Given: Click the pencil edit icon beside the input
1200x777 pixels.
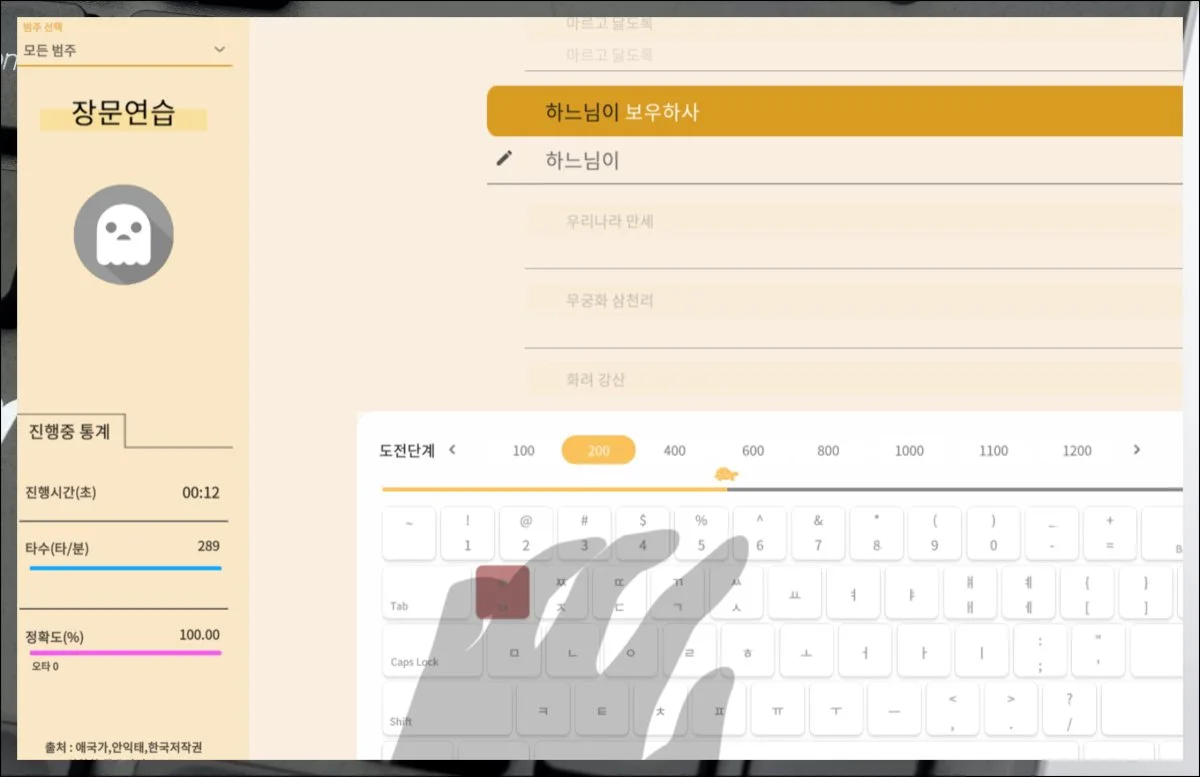Looking at the screenshot, I should click(x=506, y=157).
